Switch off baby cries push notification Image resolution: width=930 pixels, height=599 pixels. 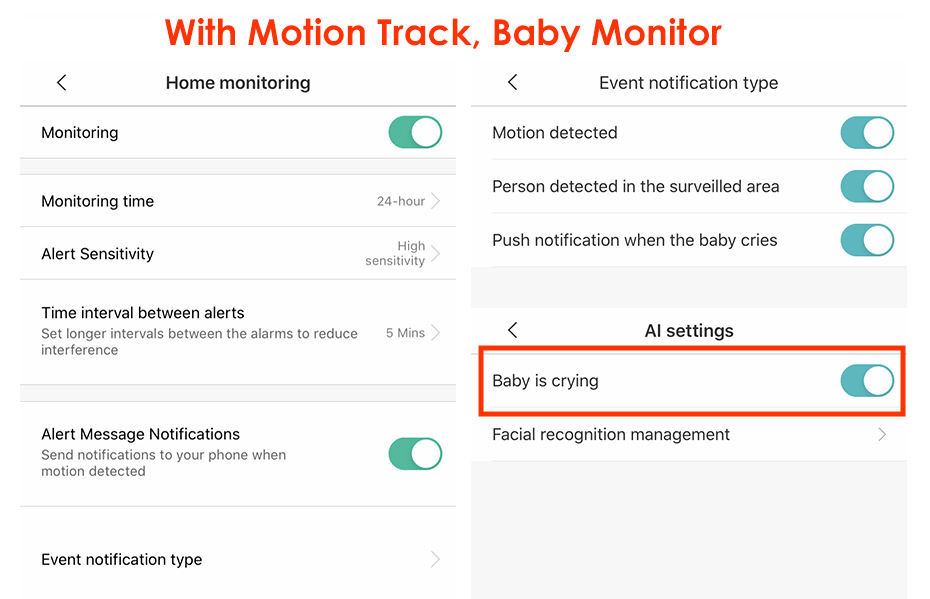point(866,240)
